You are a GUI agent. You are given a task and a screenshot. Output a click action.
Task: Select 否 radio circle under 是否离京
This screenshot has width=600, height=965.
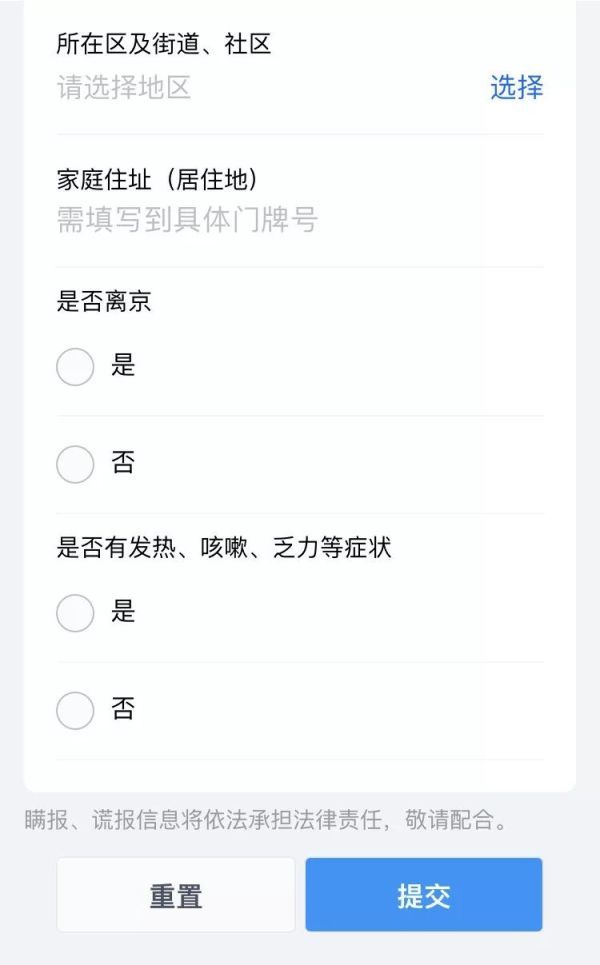75,464
